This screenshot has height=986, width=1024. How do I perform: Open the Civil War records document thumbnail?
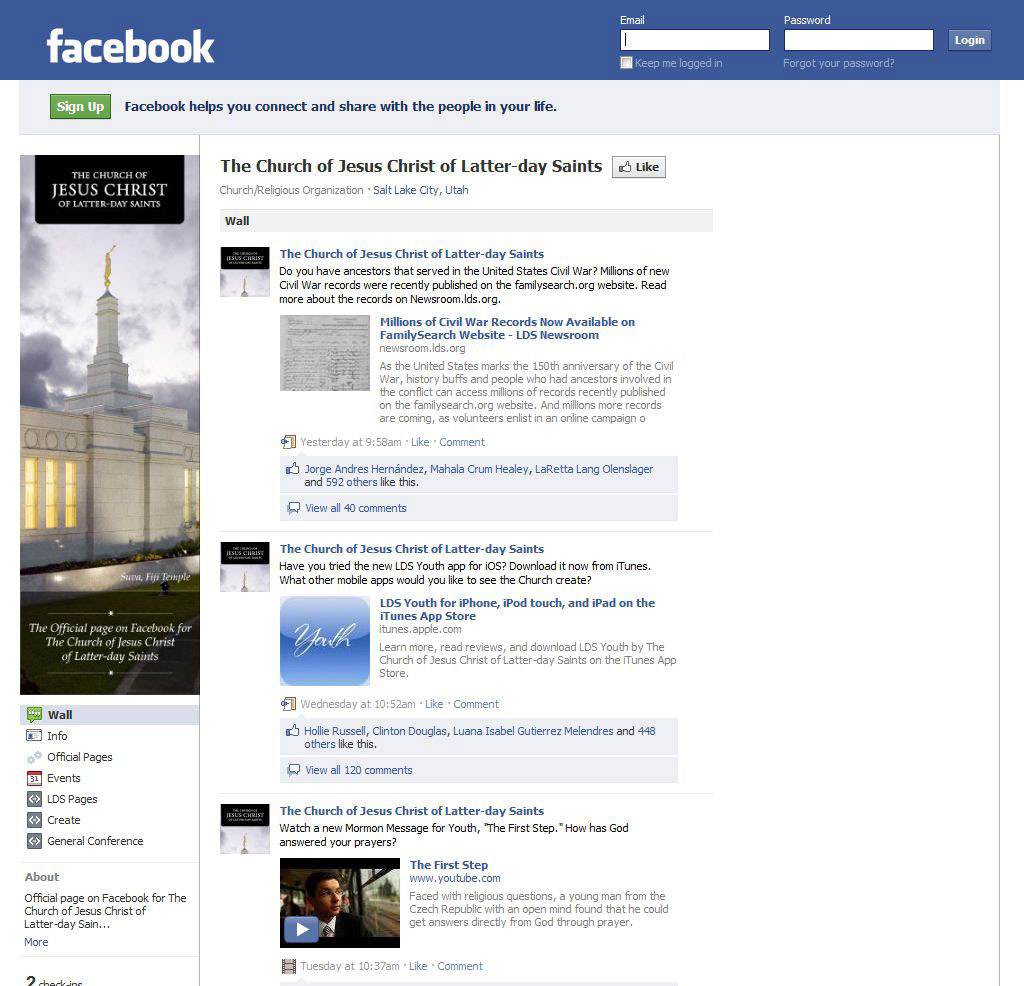click(x=325, y=353)
